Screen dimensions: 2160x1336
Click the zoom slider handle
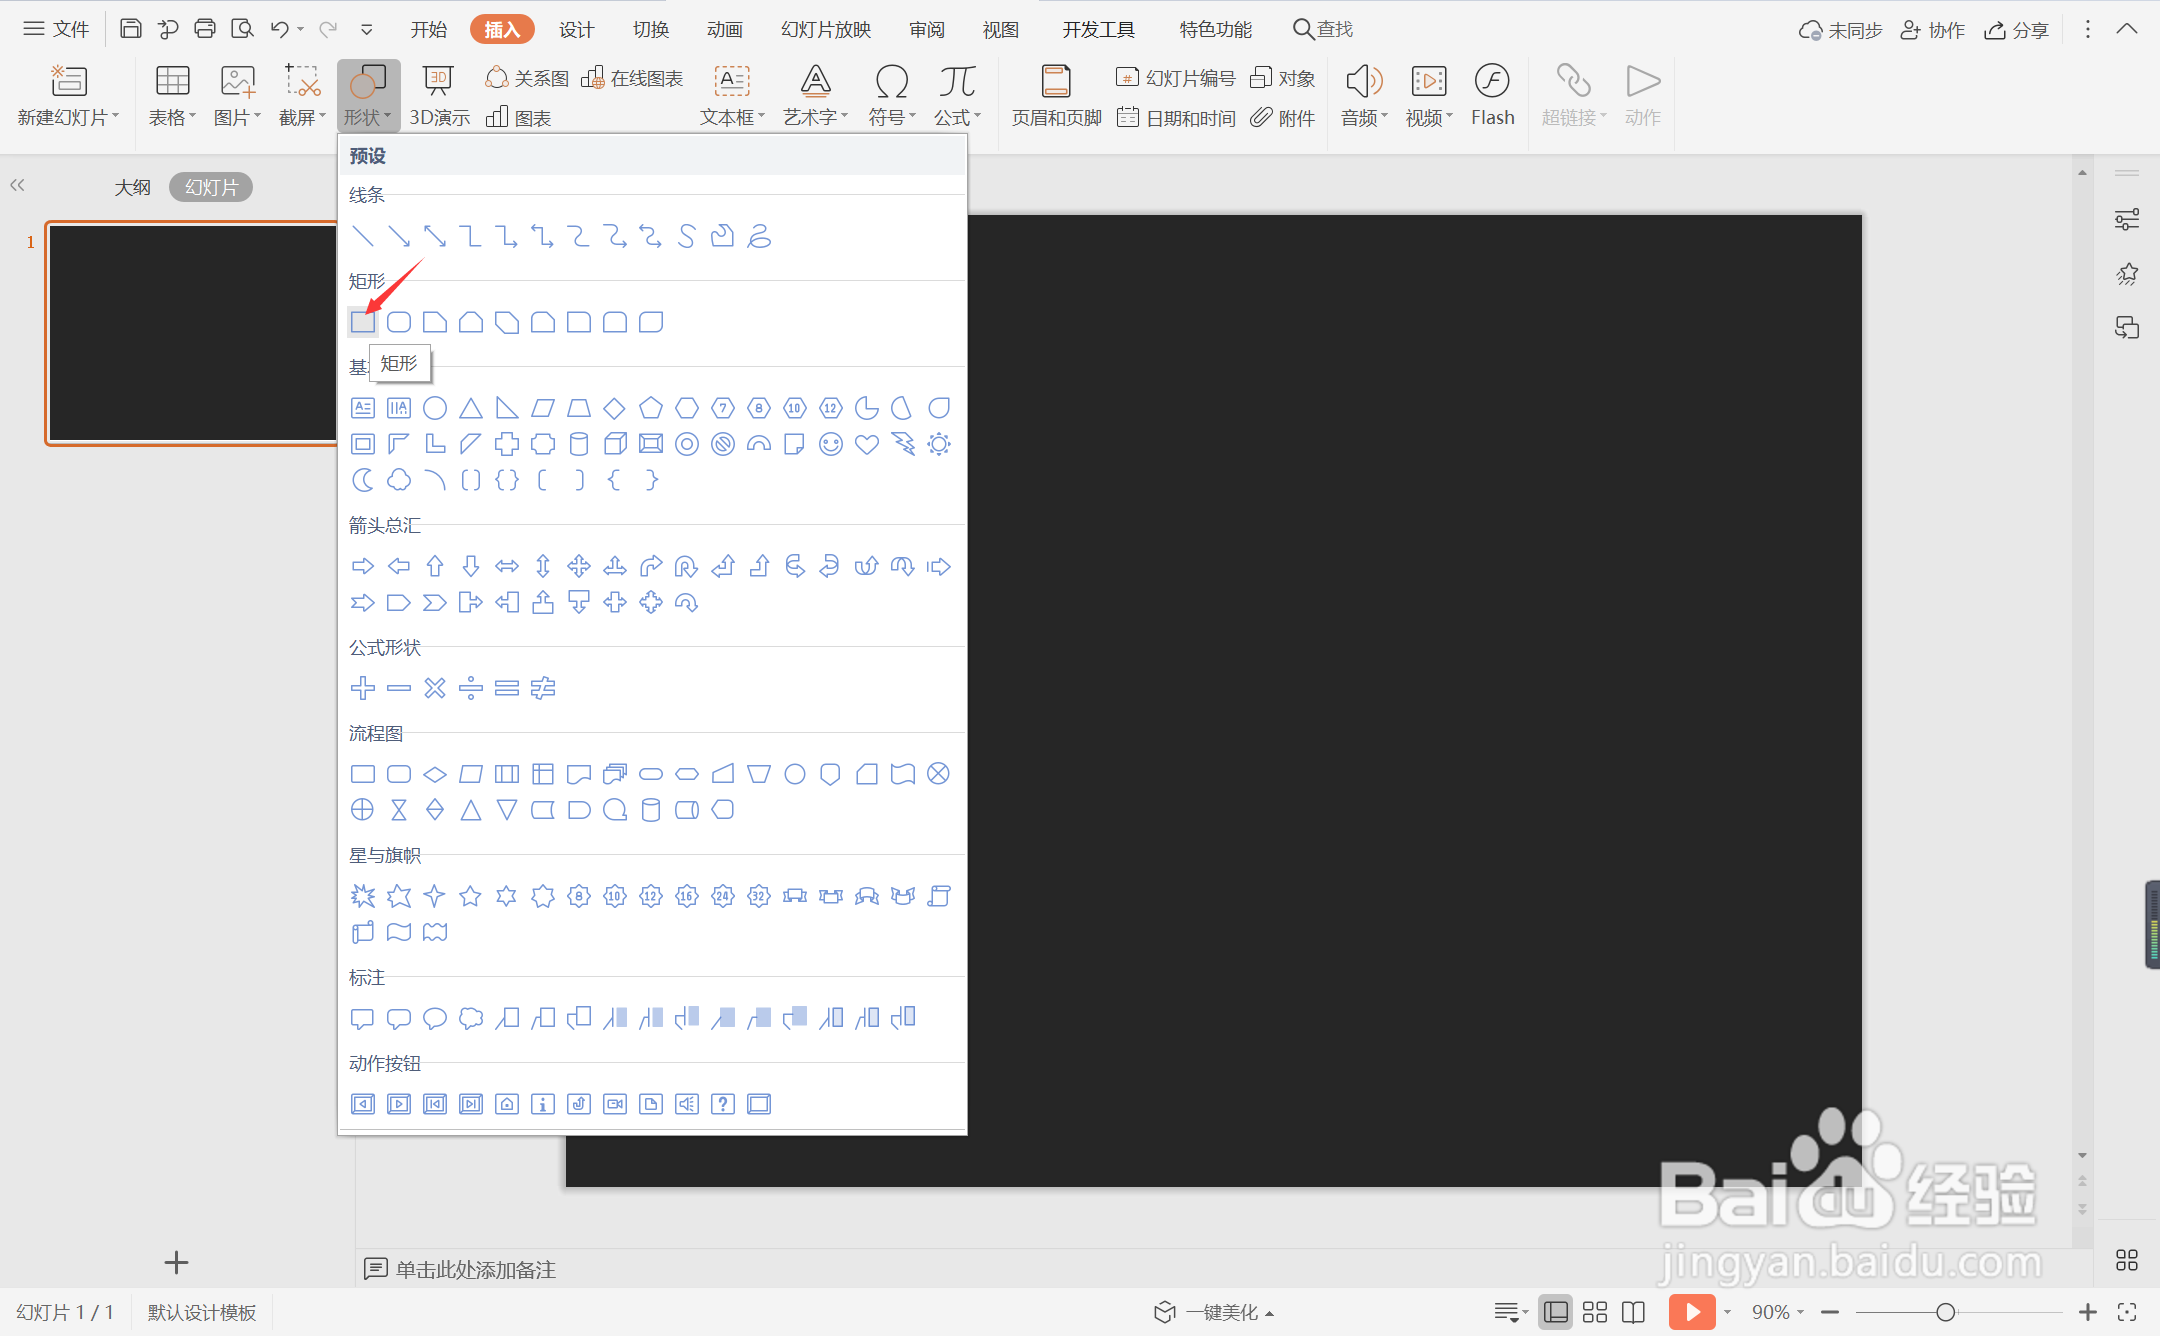(x=1945, y=1312)
